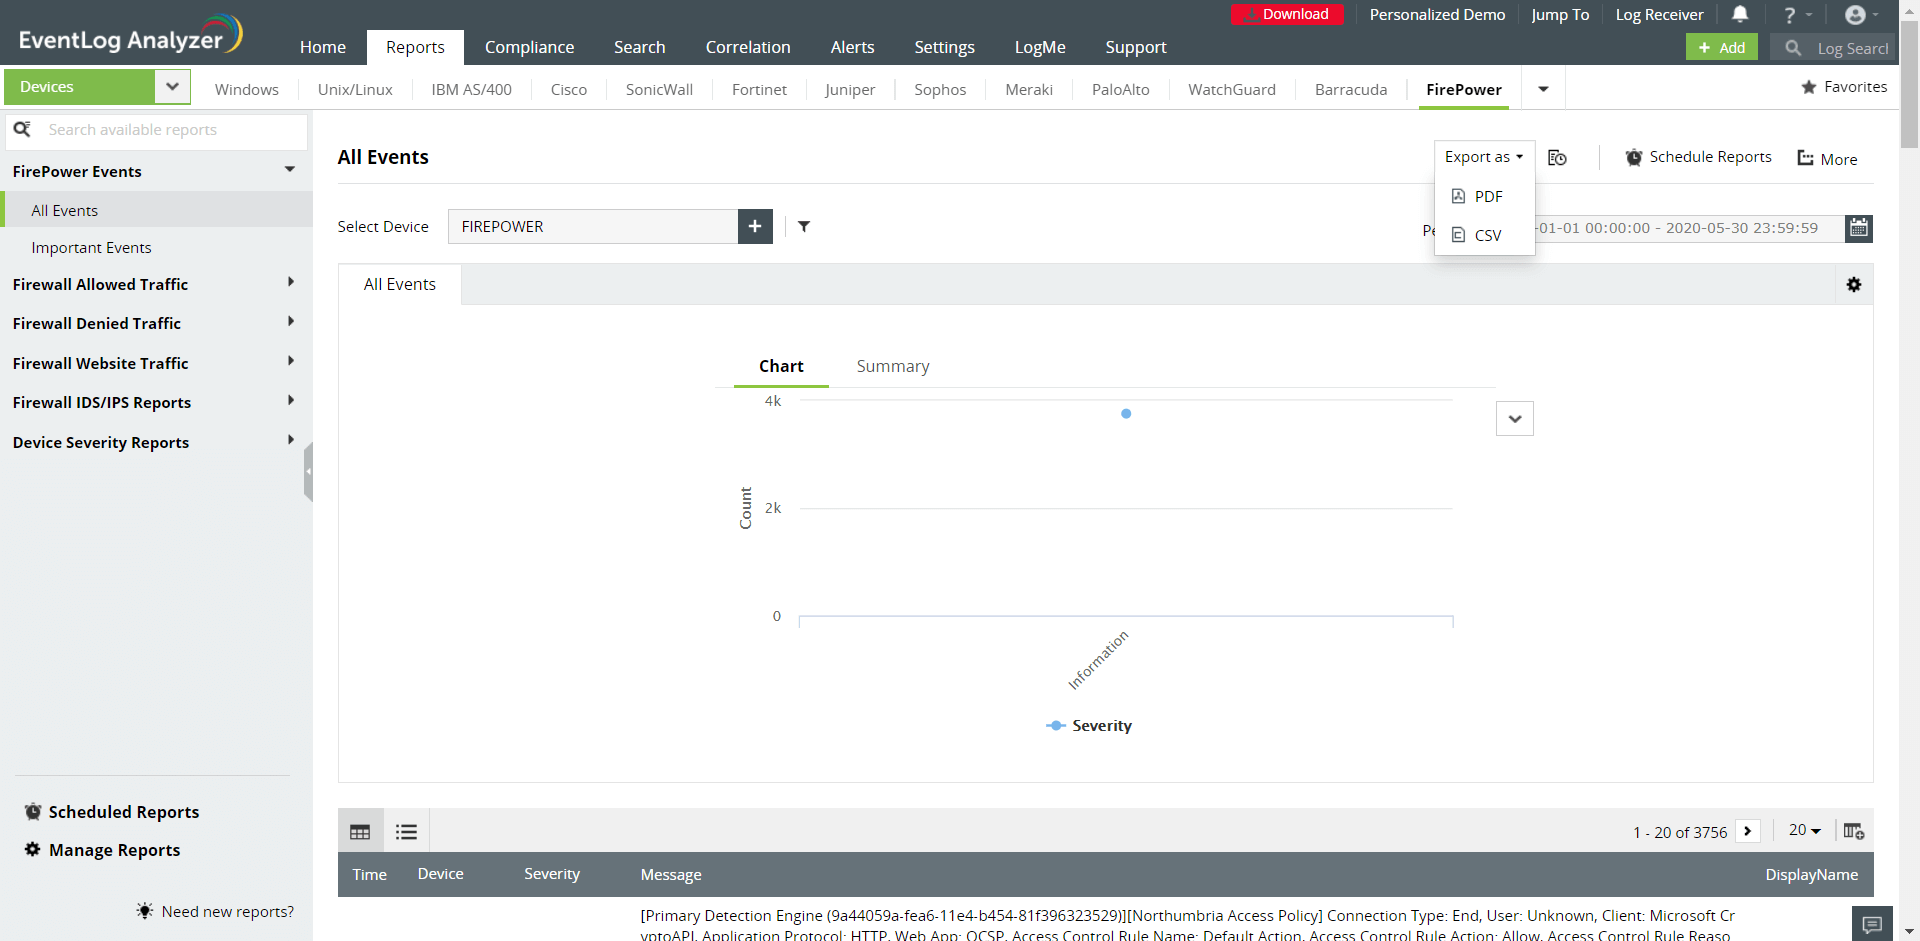Click the green Add button

tap(1722, 47)
